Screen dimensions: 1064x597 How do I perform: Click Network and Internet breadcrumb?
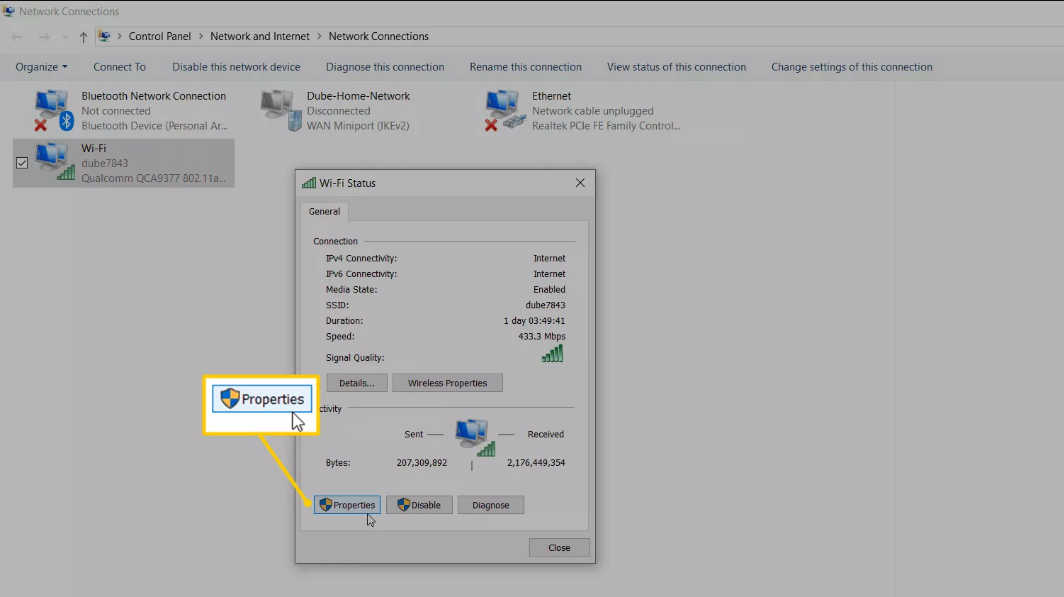pos(260,36)
